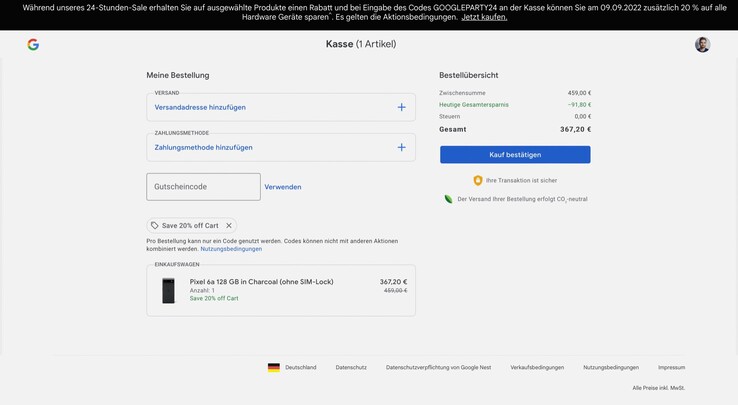
Task: Expand Zahlungsmethode hinzufügen section
Action: pyautogui.click(x=204, y=147)
